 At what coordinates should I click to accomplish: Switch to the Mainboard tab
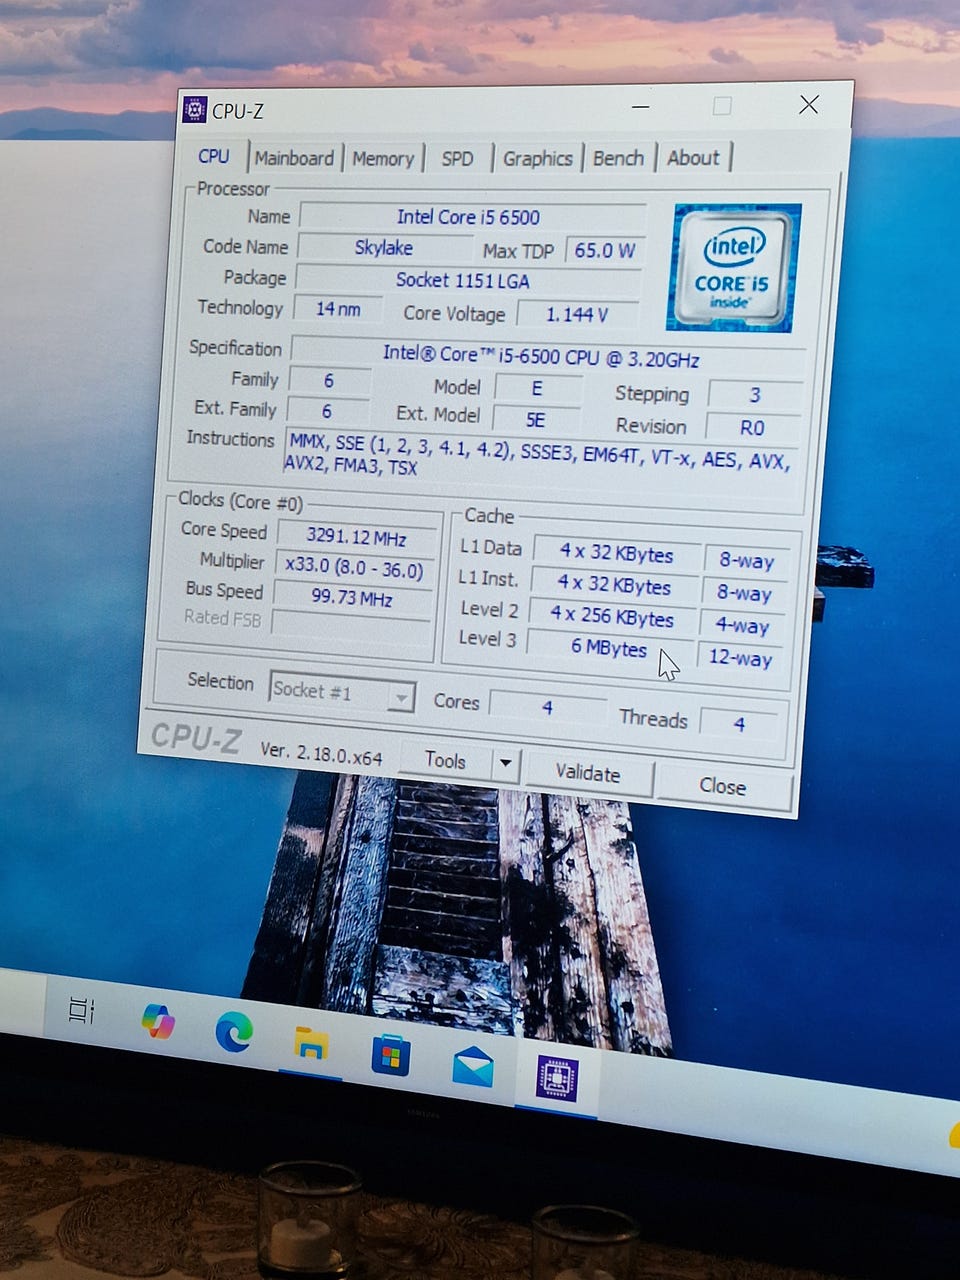pyautogui.click(x=294, y=158)
